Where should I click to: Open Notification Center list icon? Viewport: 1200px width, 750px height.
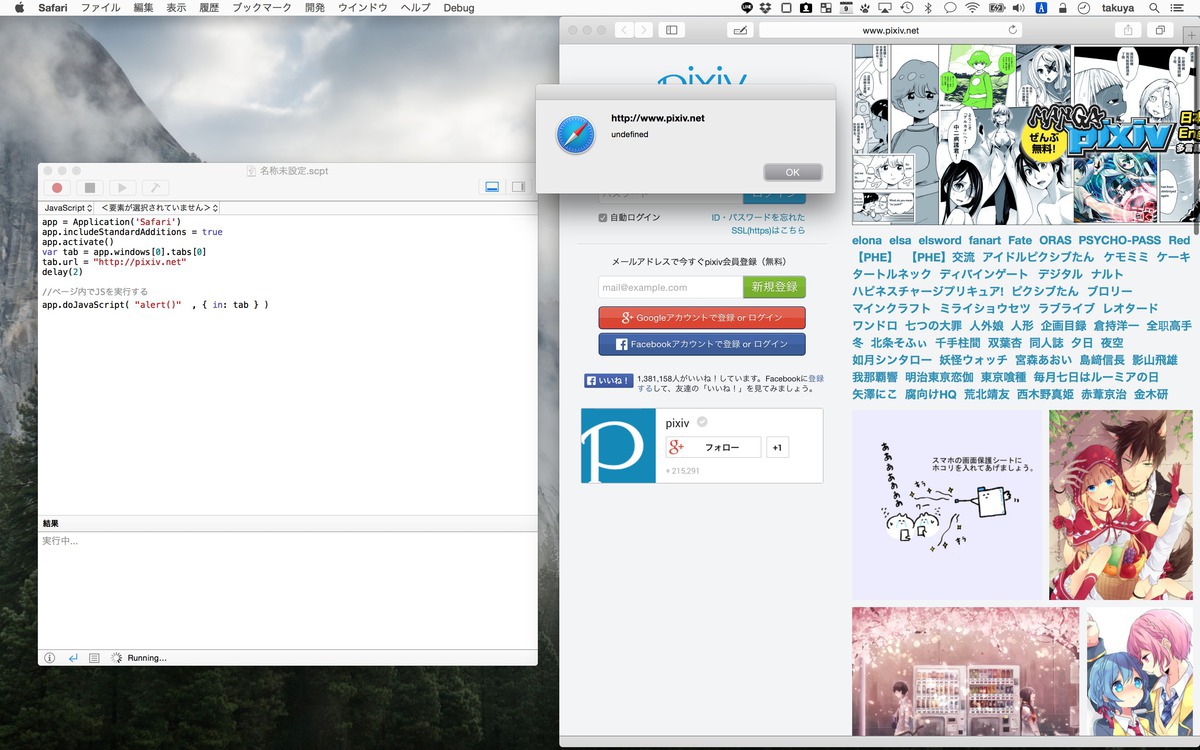1179,8
